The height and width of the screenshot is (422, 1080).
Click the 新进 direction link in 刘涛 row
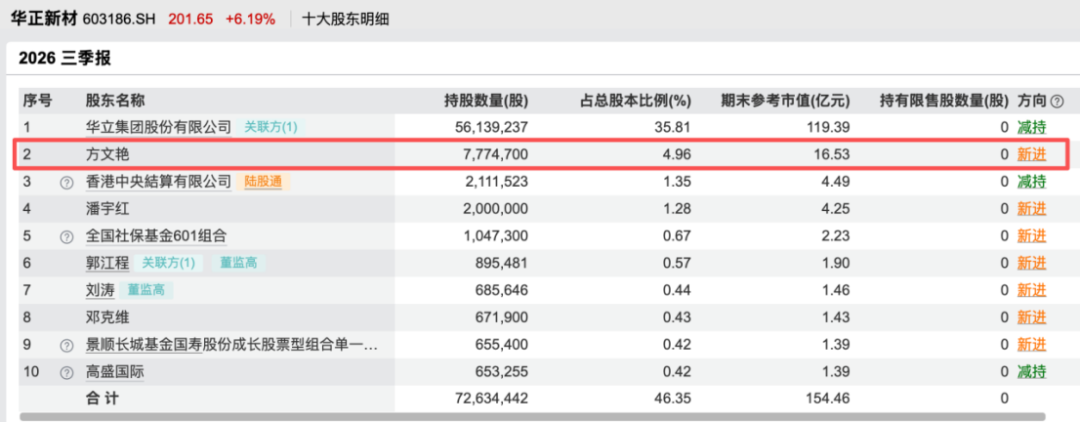click(1032, 291)
